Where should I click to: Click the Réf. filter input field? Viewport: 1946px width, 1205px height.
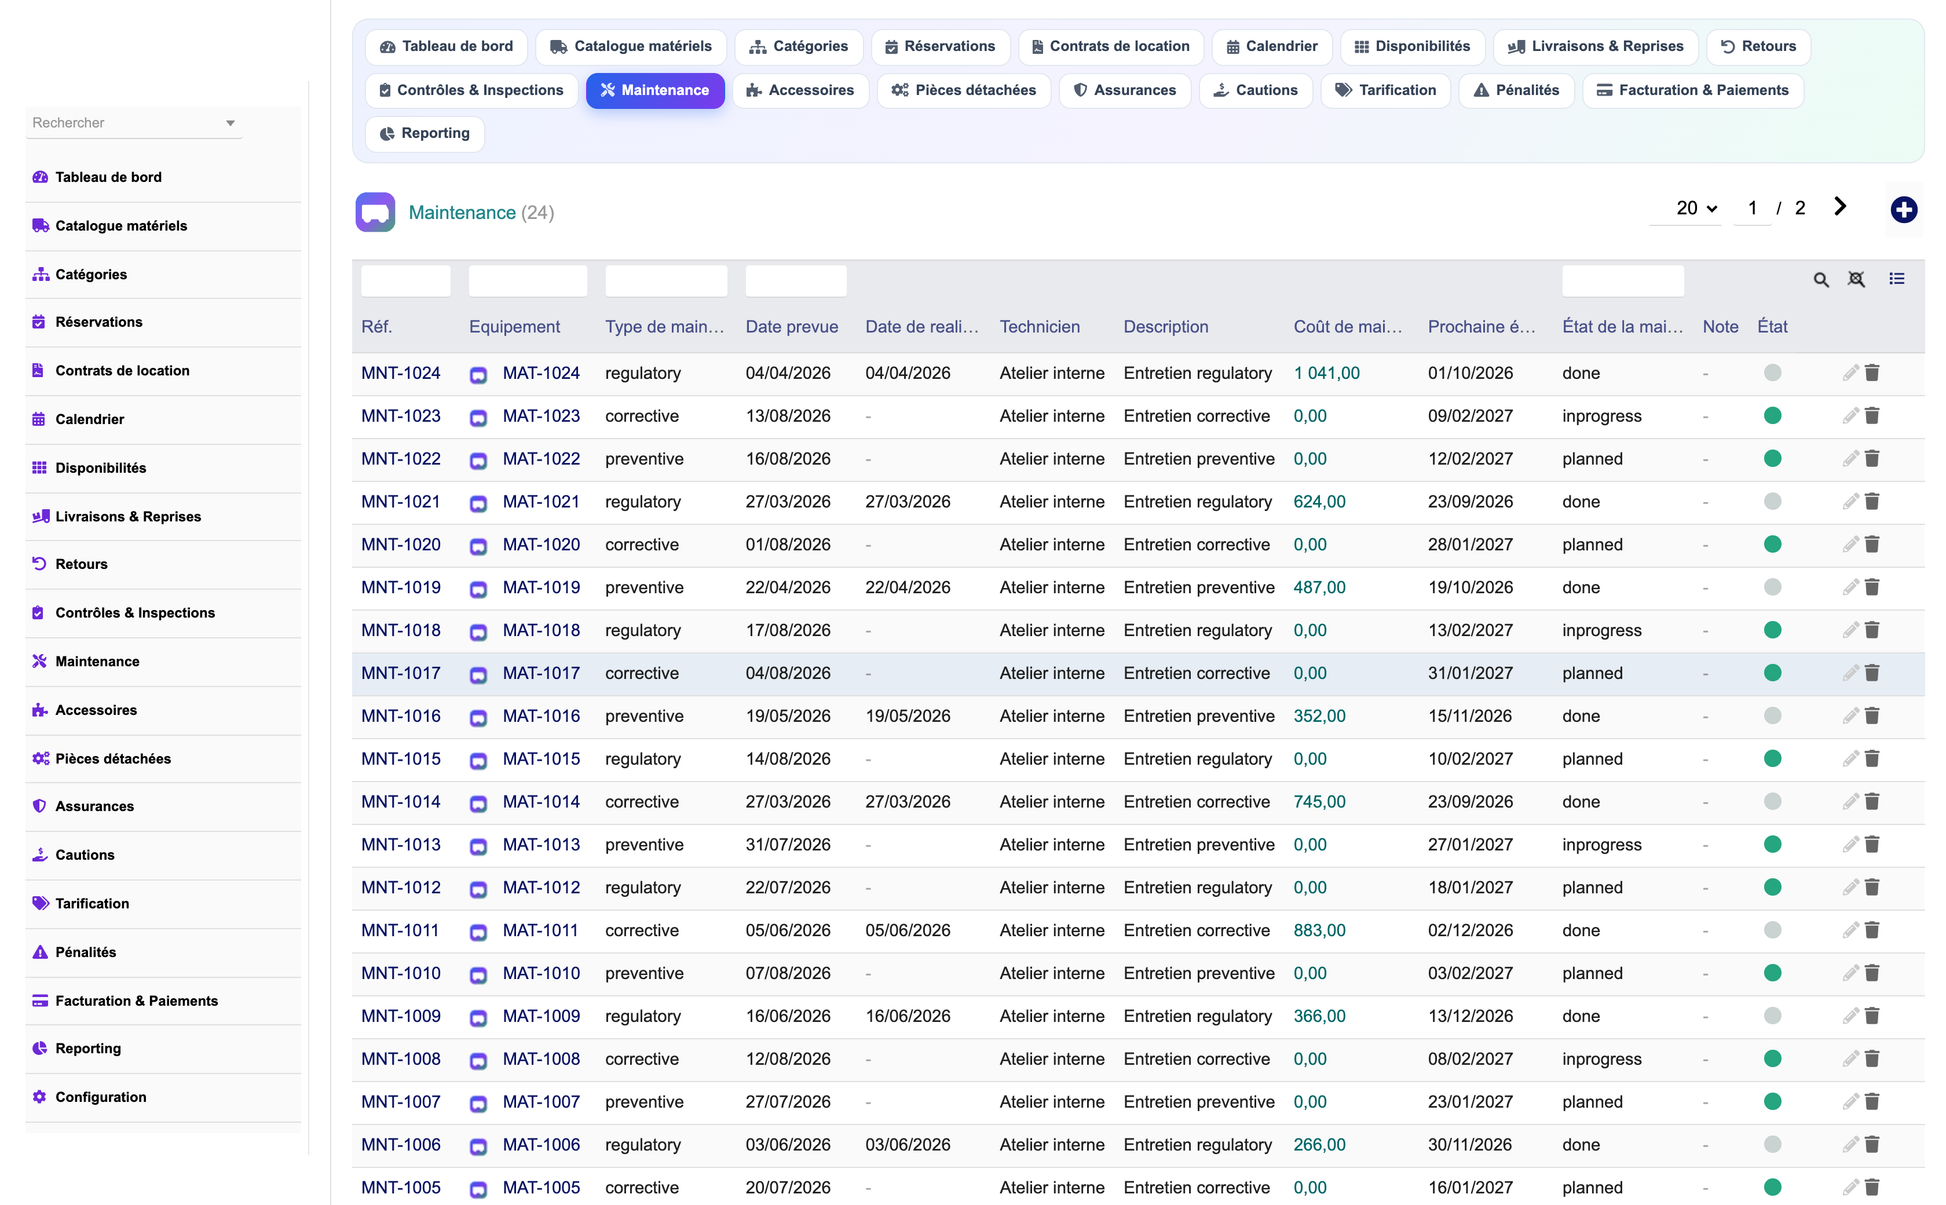(x=405, y=281)
